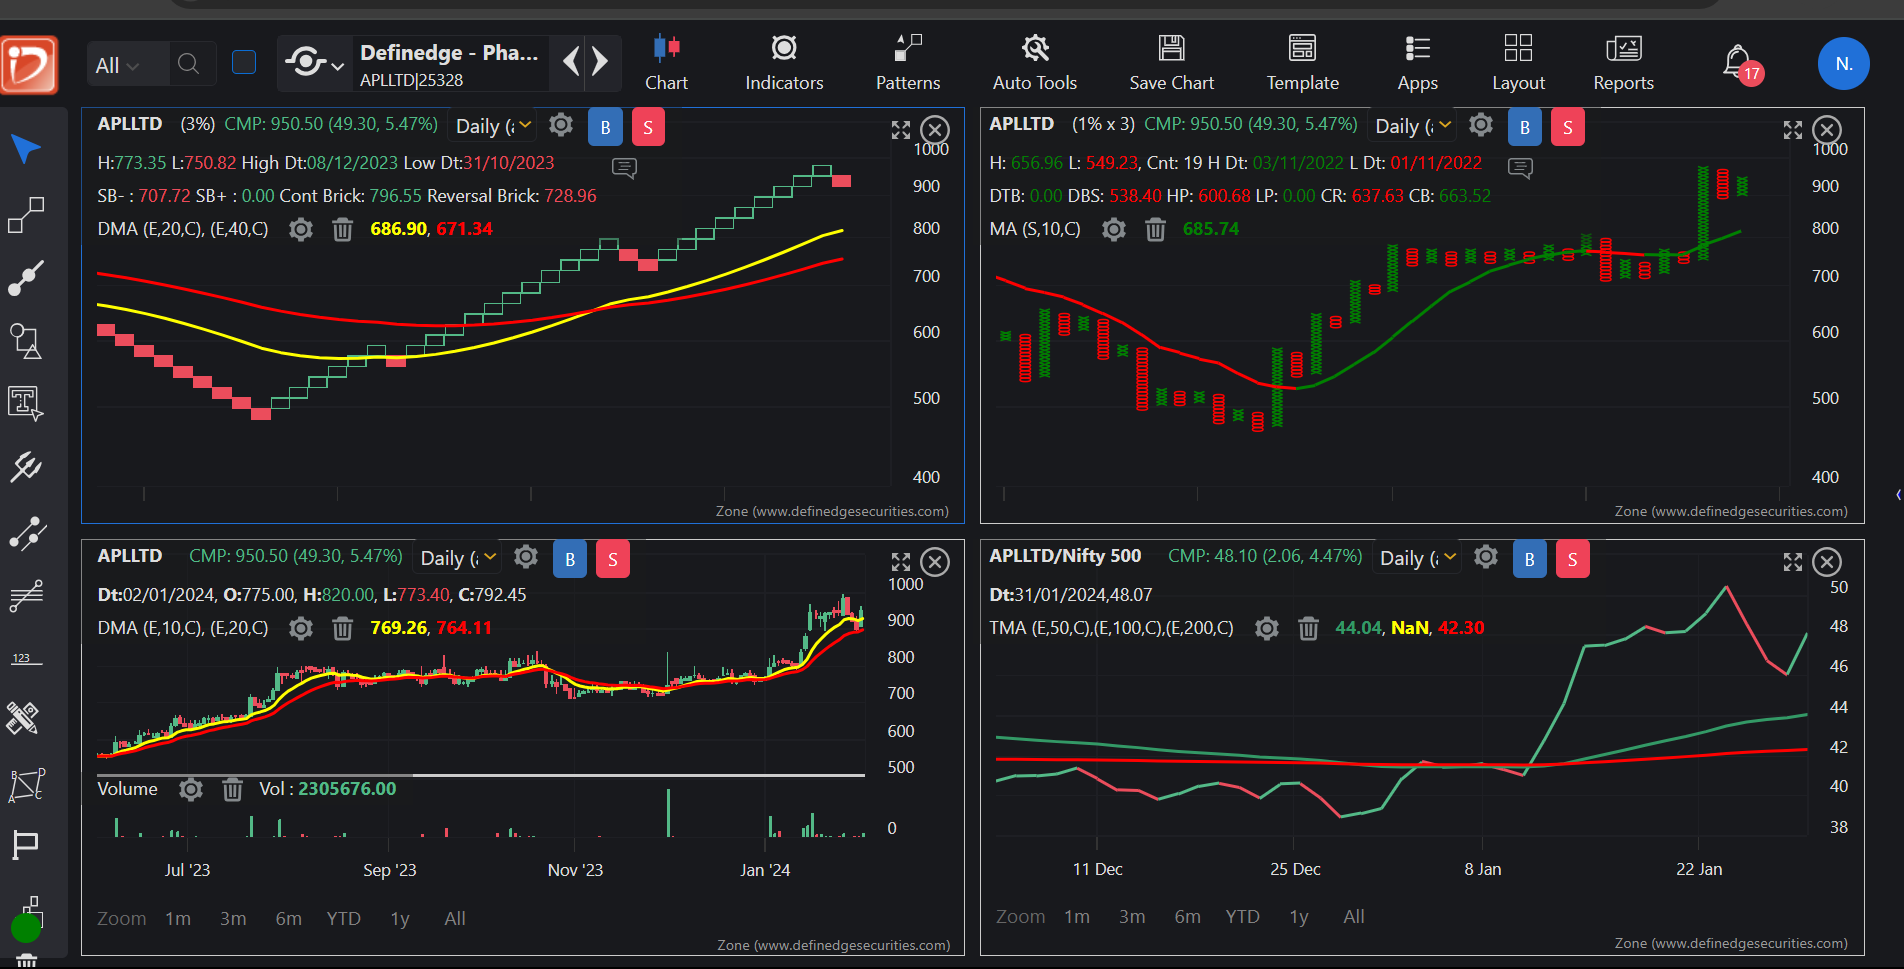Toggle the checkbox beside search box
Image resolution: width=1904 pixels, height=969 pixels.
244,62
